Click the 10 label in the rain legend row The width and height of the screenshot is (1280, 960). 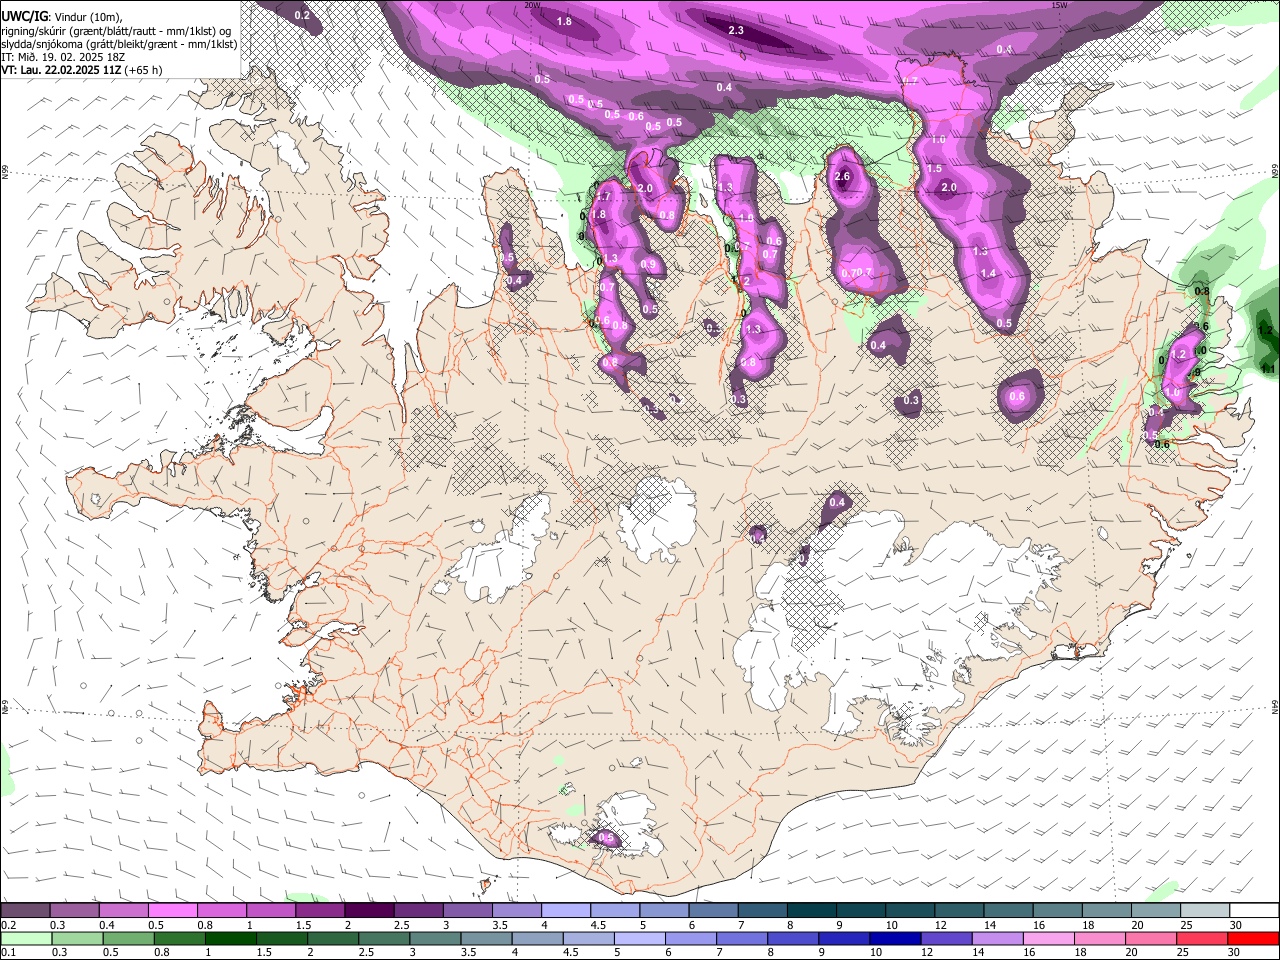point(875,952)
